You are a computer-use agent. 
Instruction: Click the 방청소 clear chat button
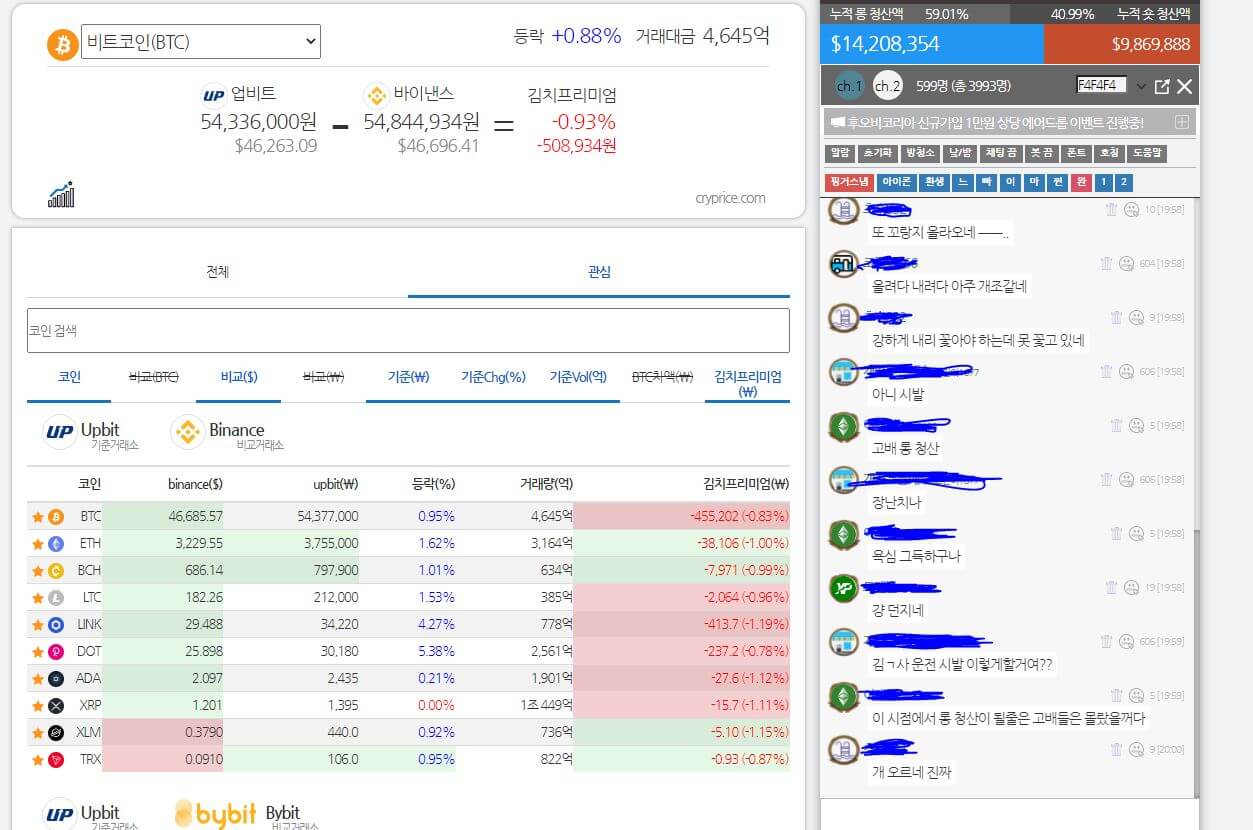[919, 154]
